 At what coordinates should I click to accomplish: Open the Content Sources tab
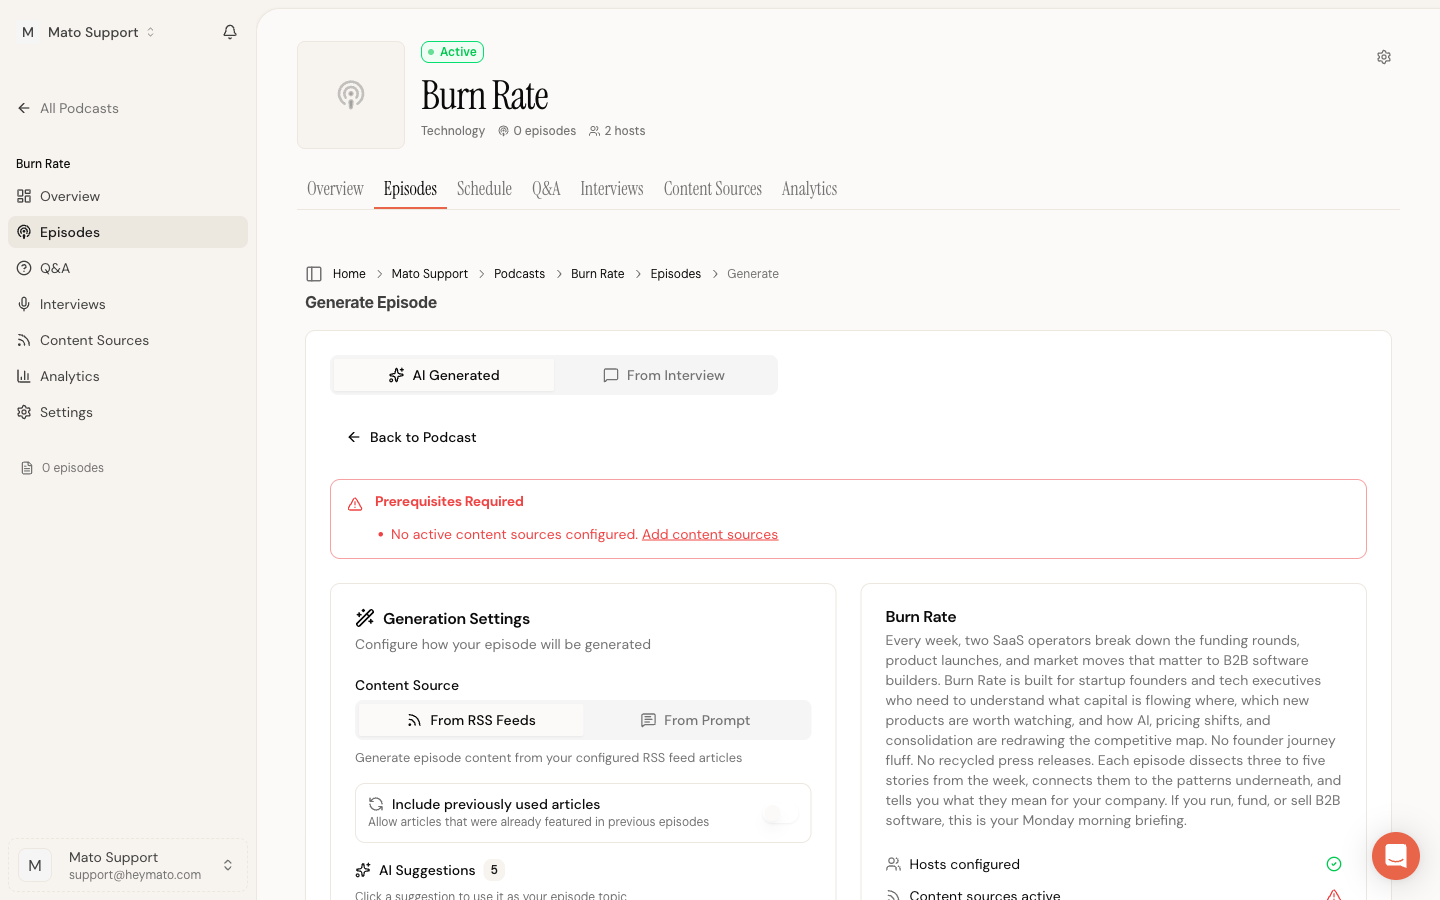point(713,189)
